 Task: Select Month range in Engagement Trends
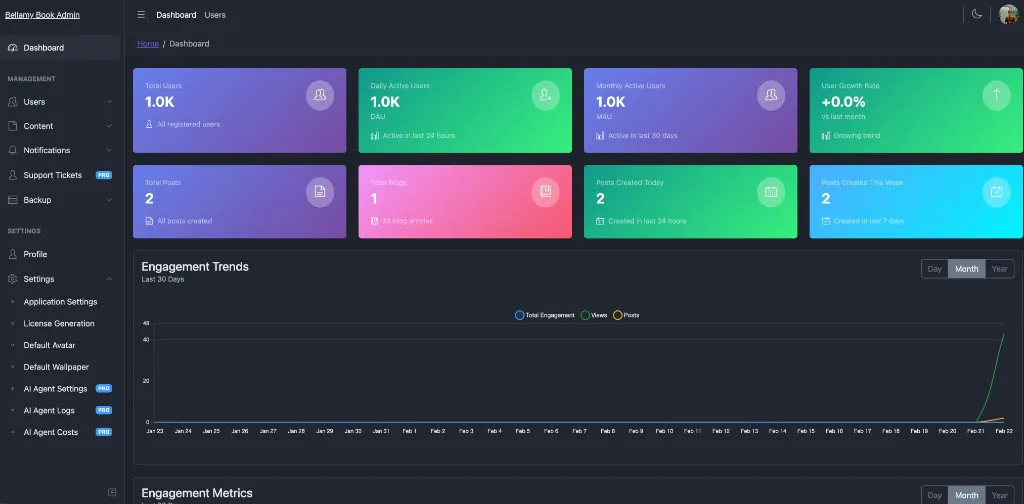[967, 269]
